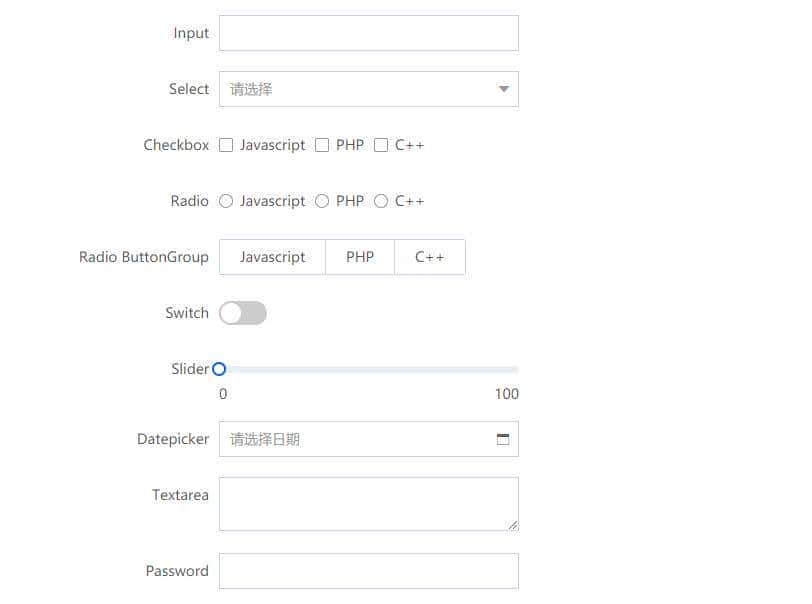This screenshot has width=812, height=604.
Task: Open the '请选择' Select dropdown
Action: (360, 88)
